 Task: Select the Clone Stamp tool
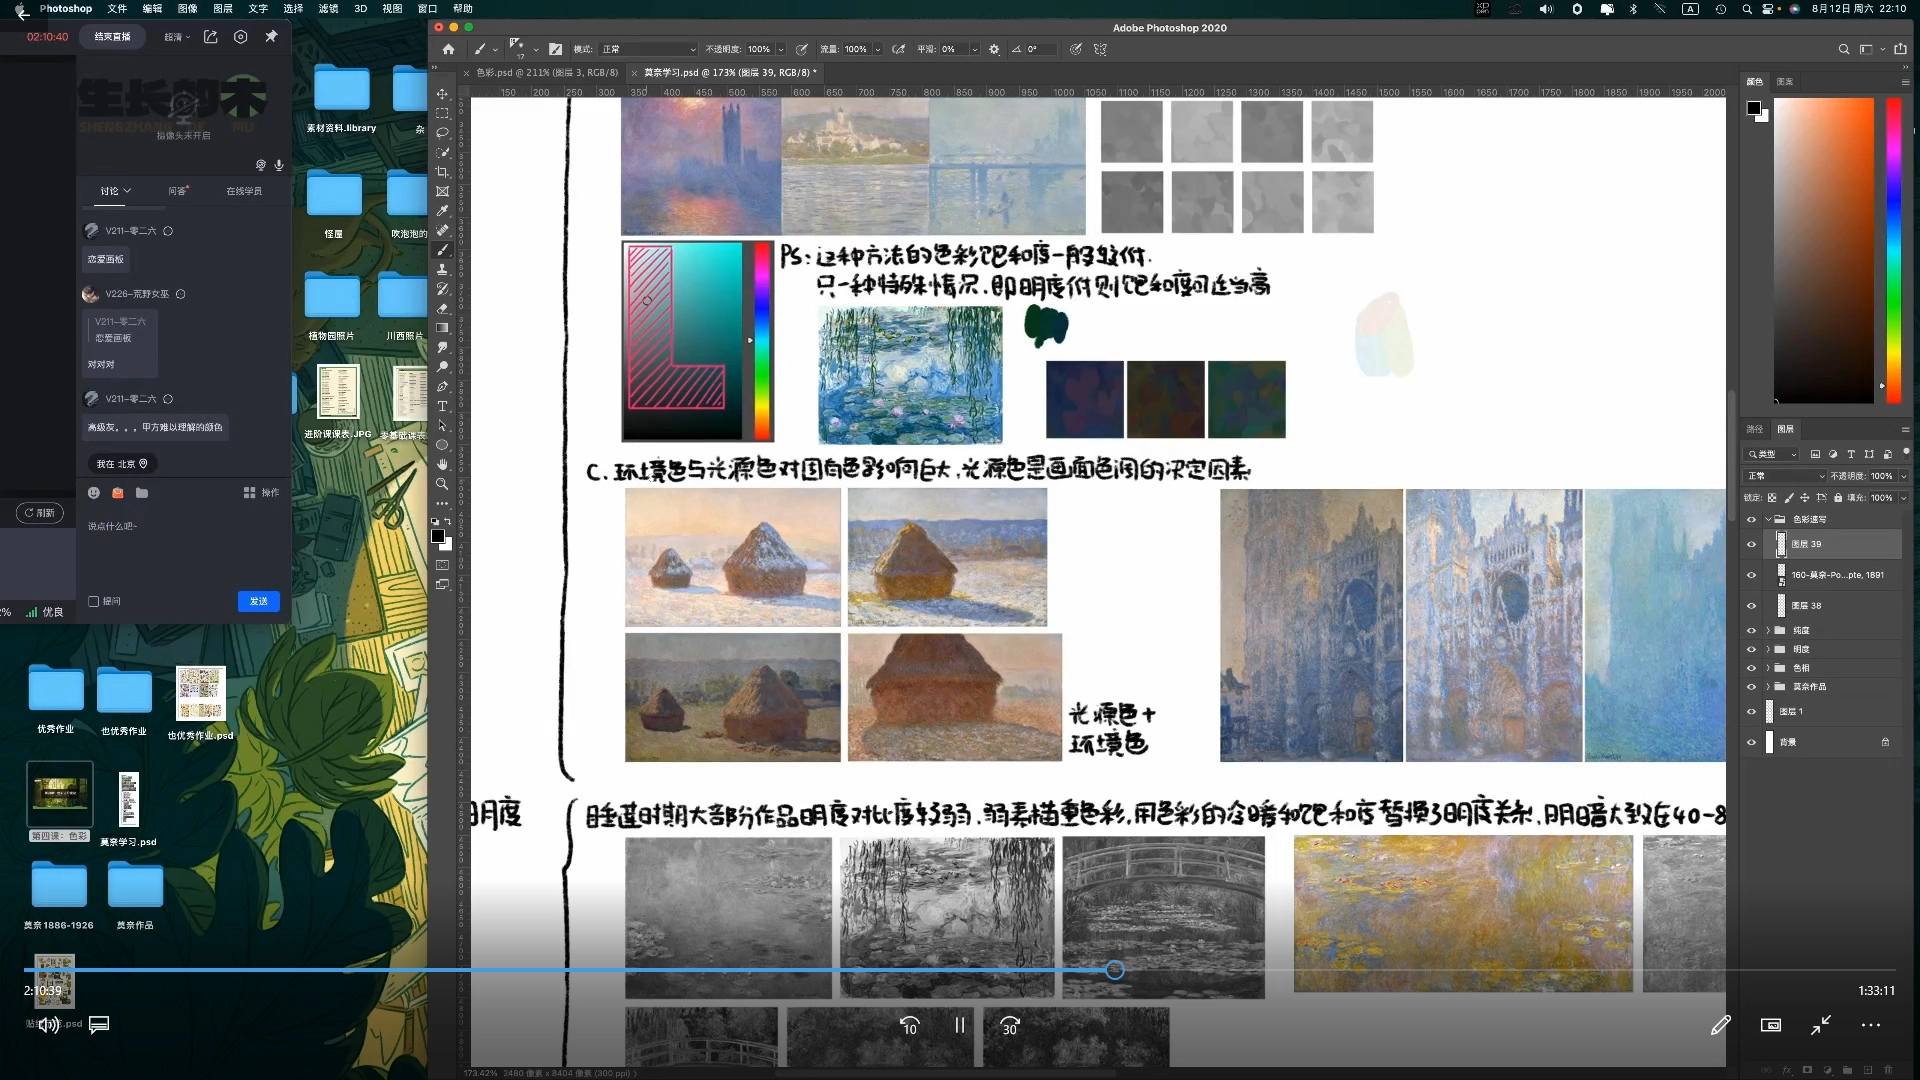pyautogui.click(x=442, y=269)
